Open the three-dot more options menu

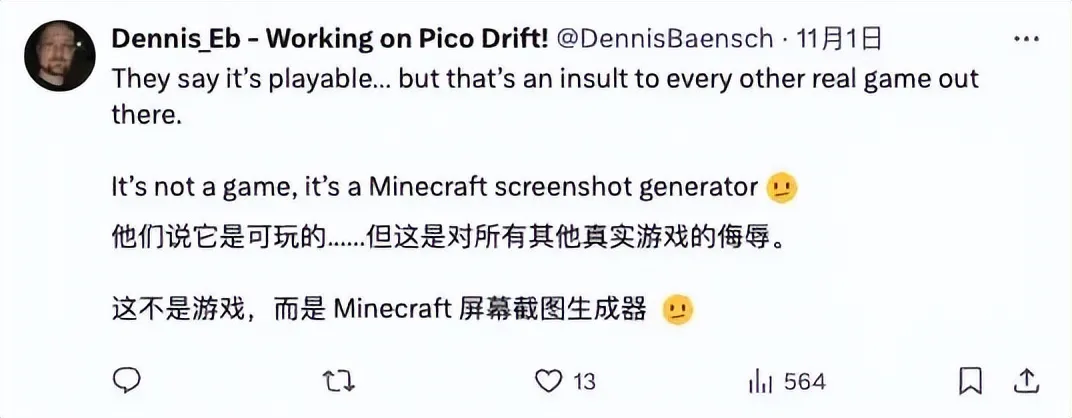coord(1026,39)
